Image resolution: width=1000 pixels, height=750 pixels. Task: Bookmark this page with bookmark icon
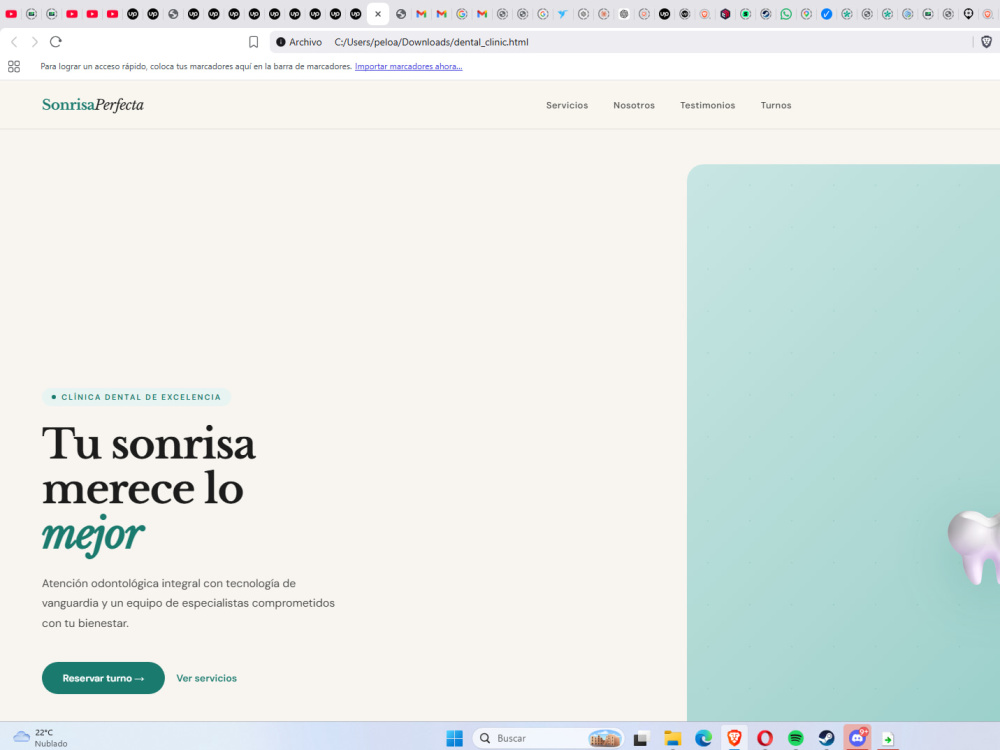pyautogui.click(x=253, y=42)
